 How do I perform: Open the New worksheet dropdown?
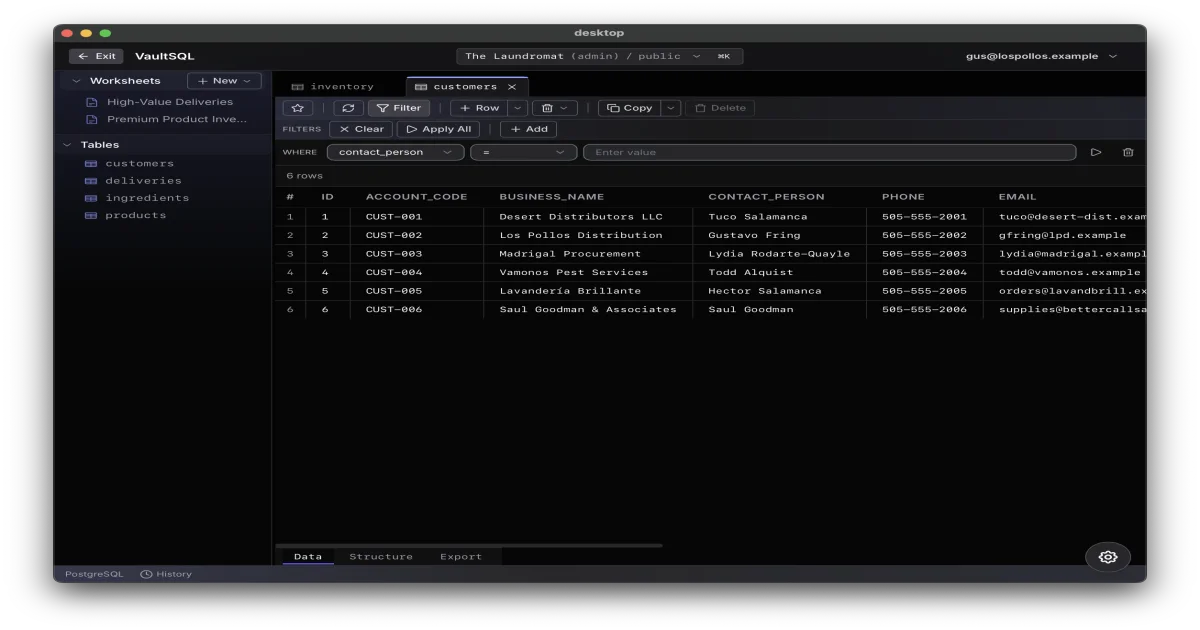pyautogui.click(x=224, y=81)
